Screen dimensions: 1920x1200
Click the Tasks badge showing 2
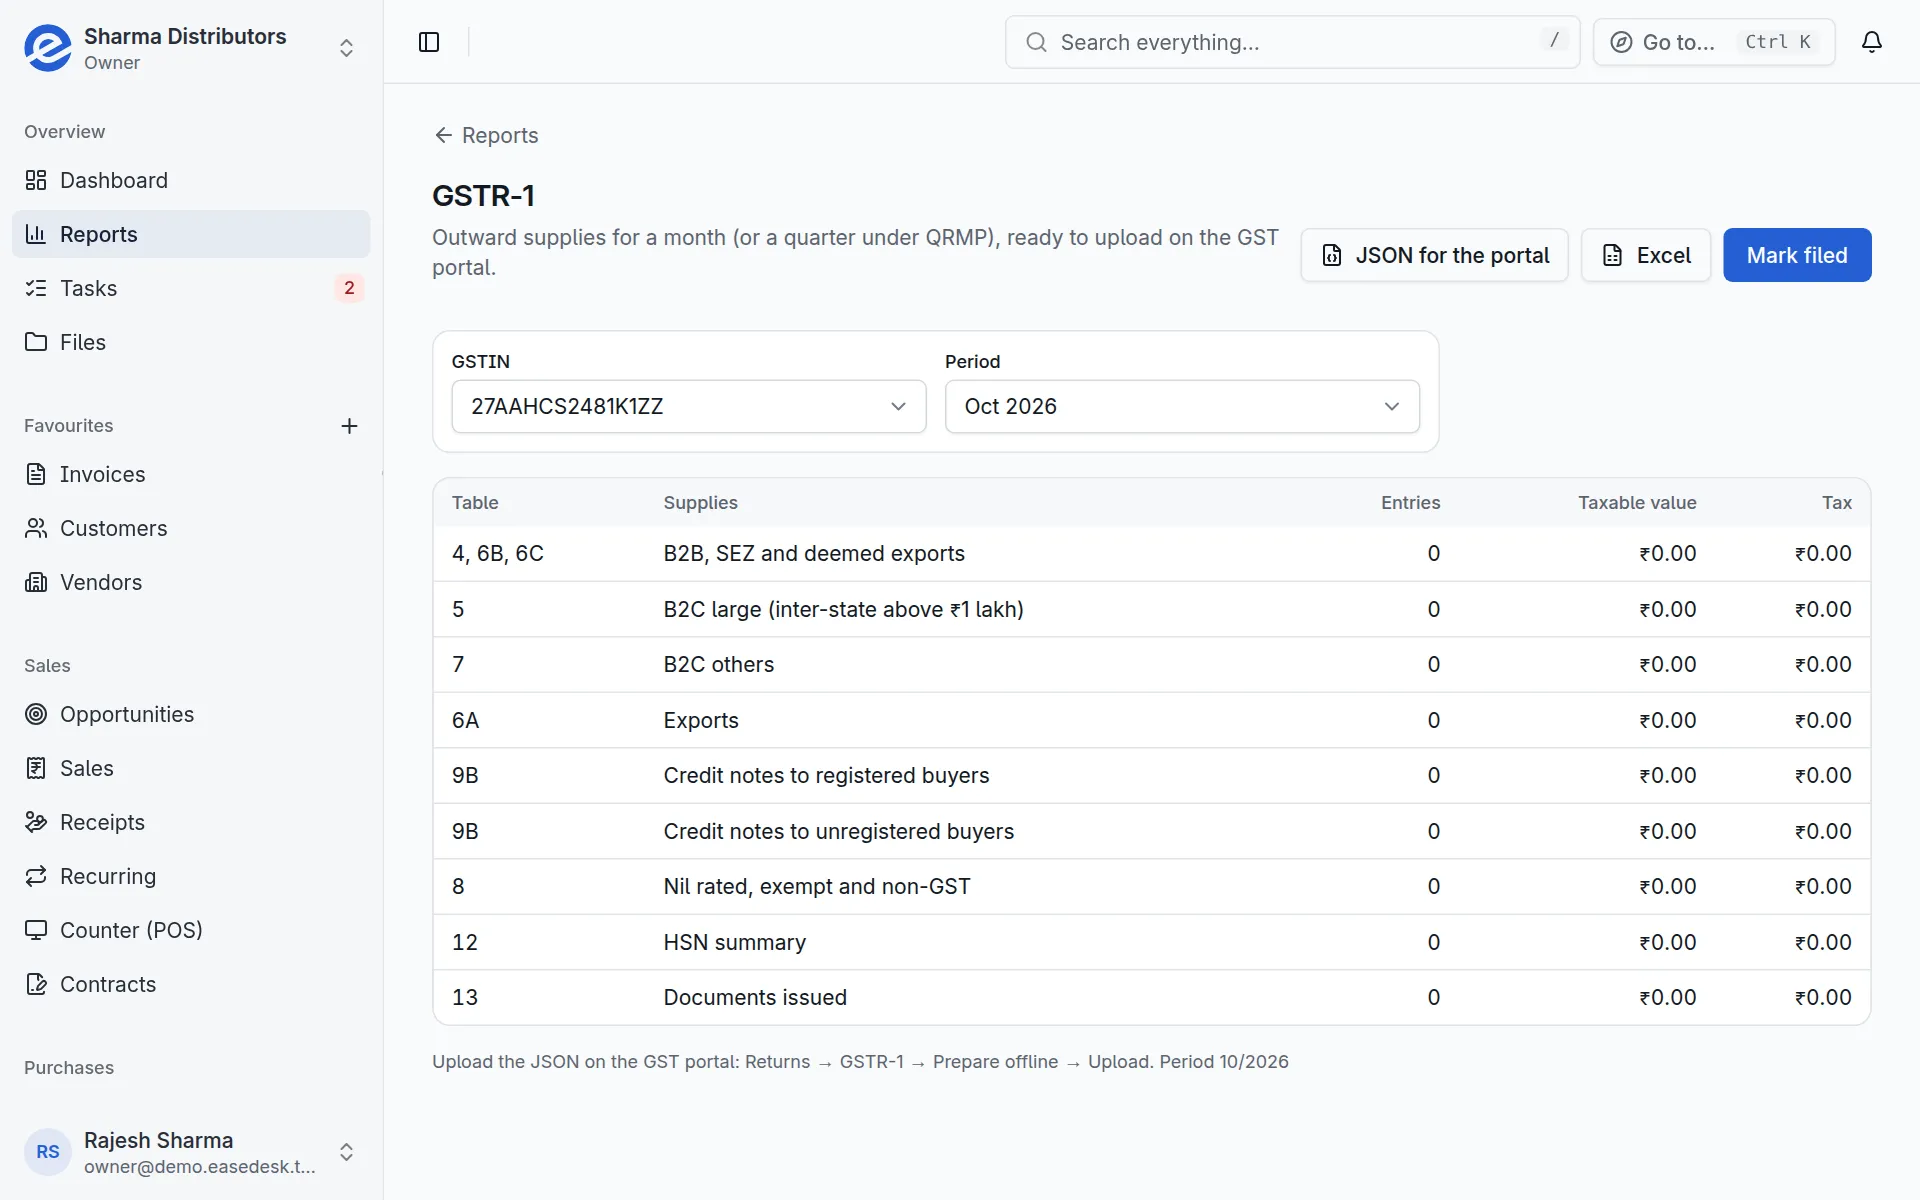pyautogui.click(x=349, y=288)
